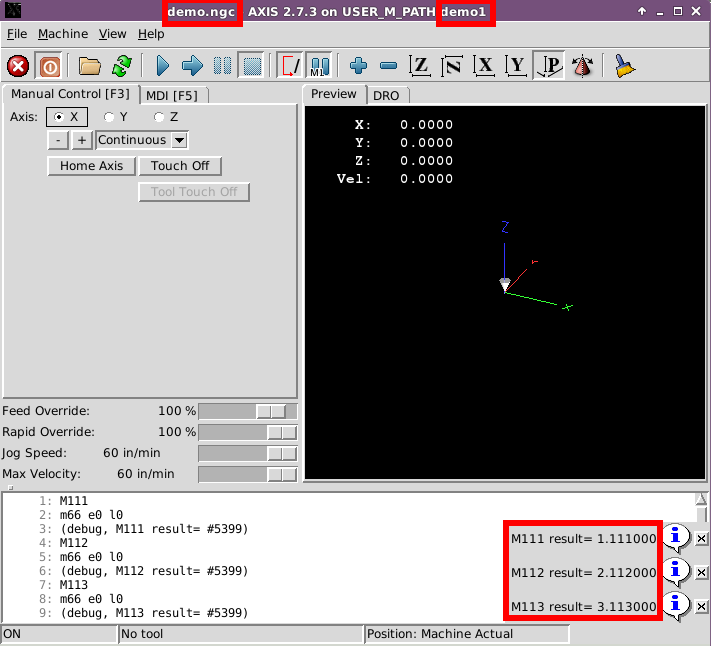Select the Z axis radio button

[x=166, y=117]
